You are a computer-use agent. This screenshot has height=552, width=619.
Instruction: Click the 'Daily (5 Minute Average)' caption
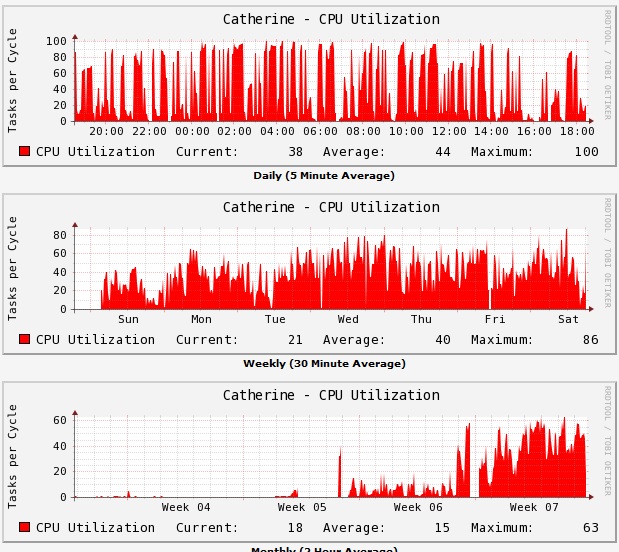point(324,176)
